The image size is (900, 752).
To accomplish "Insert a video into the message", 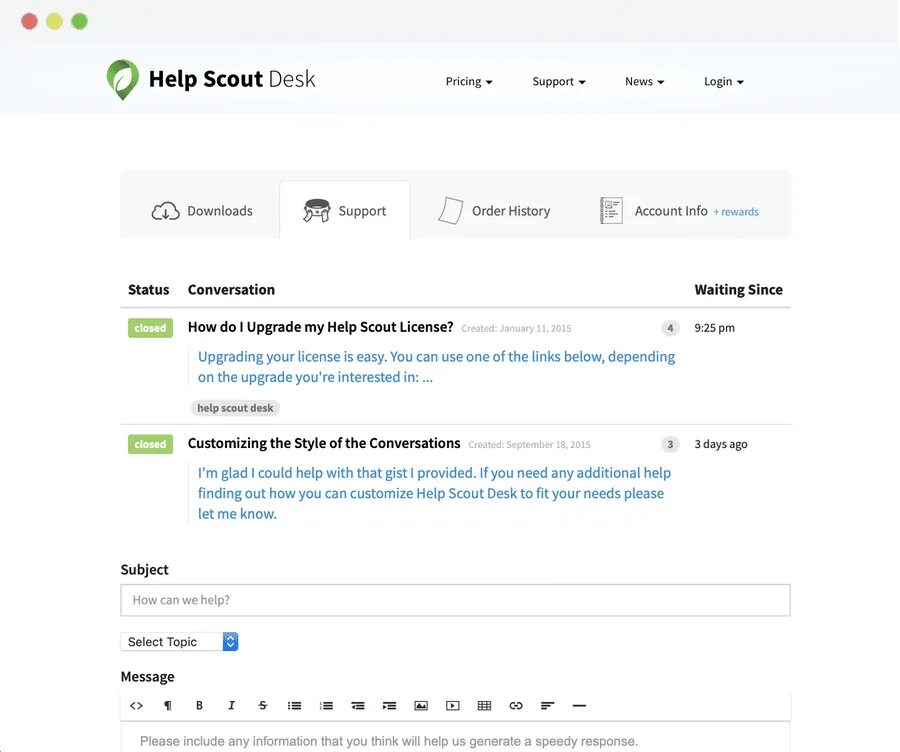I will 453,706.
